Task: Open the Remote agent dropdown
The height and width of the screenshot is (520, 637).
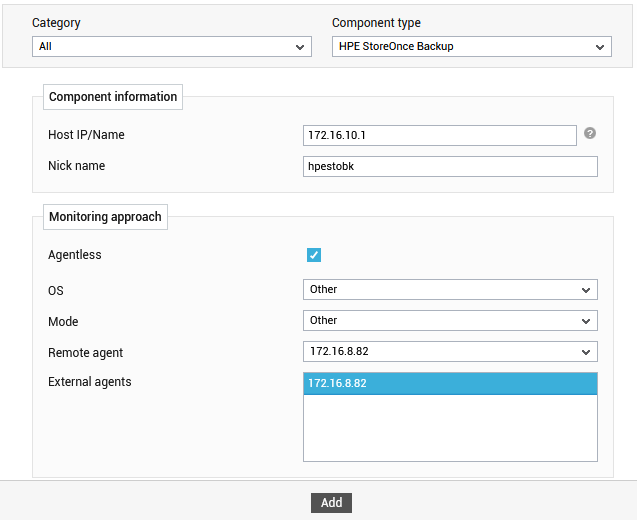Action: click(450, 351)
